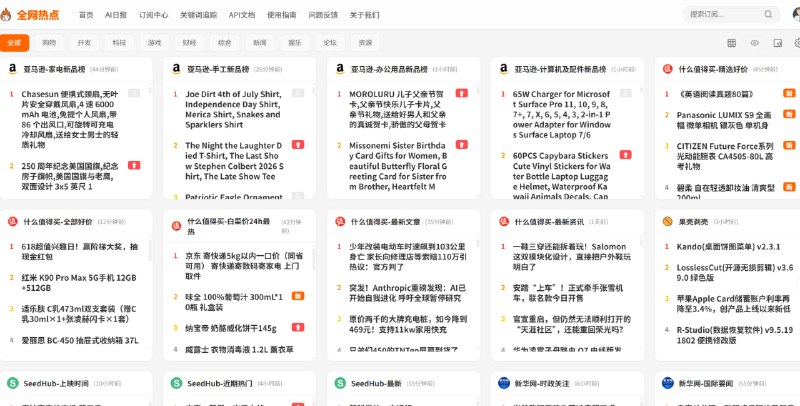The height and width of the screenshot is (406, 800).
Task: Click 值 icon of 什么值得买-最新文章 card
Action: (340, 221)
